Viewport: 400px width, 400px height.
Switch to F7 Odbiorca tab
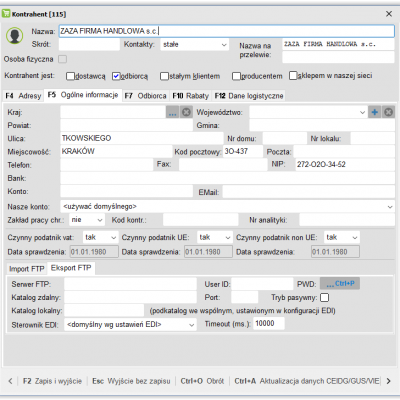[x=145, y=96]
